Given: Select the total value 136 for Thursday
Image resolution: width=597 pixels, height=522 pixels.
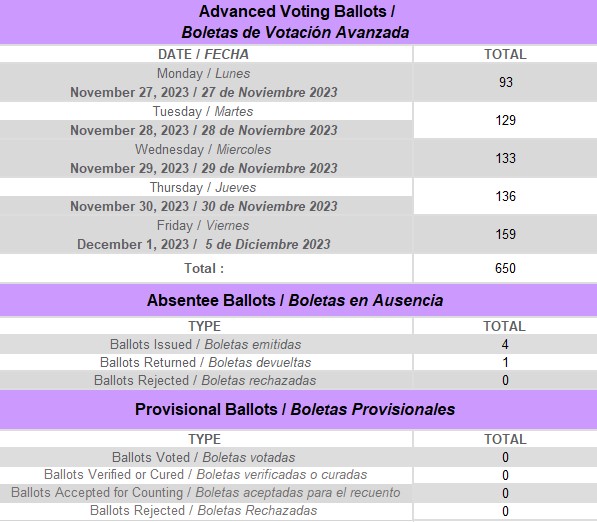Looking at the screenshot, I should tap(506, 196).
